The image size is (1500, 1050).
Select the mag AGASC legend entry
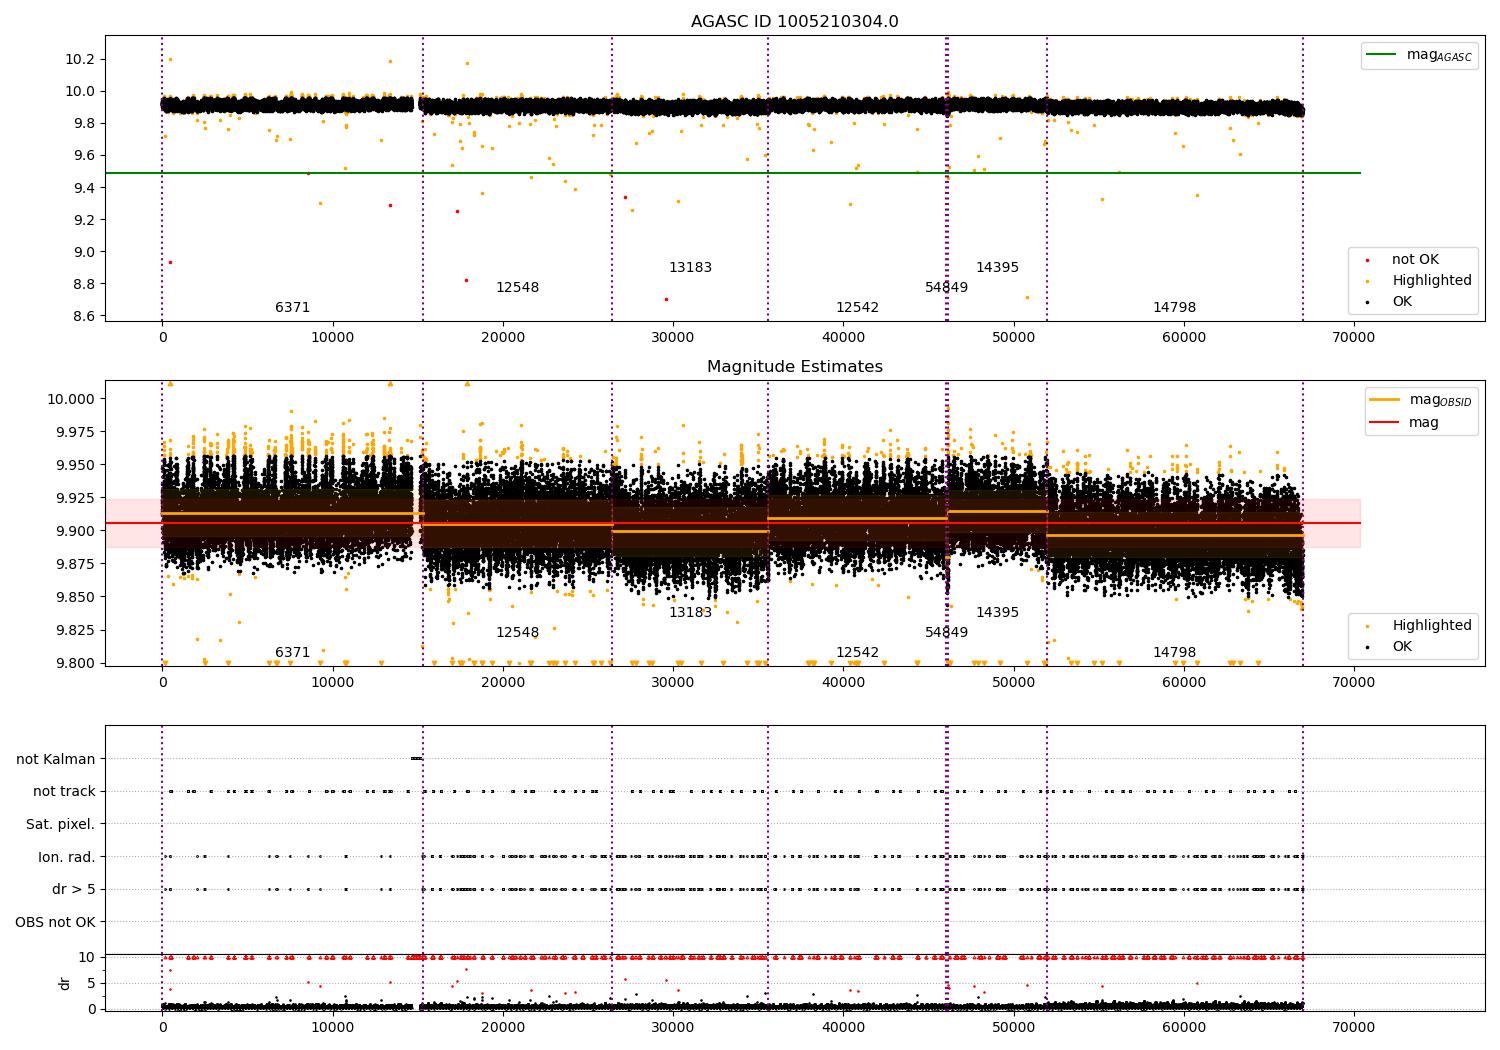coord(1420,55)
